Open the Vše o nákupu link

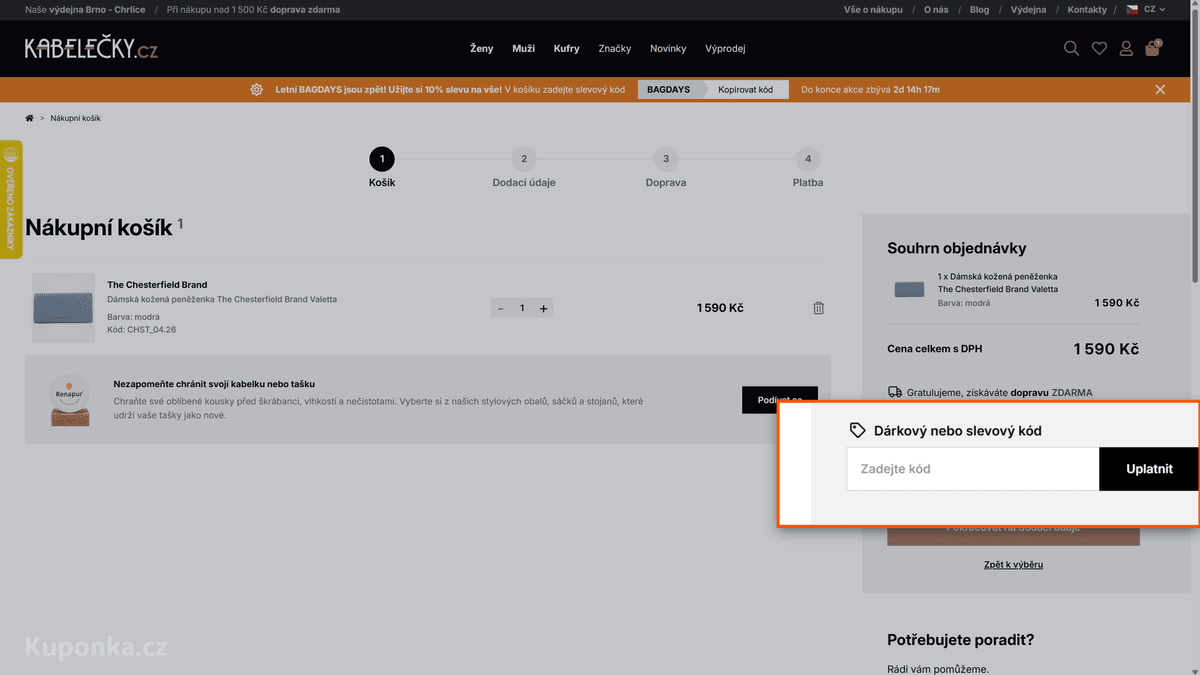pos(873,9)
